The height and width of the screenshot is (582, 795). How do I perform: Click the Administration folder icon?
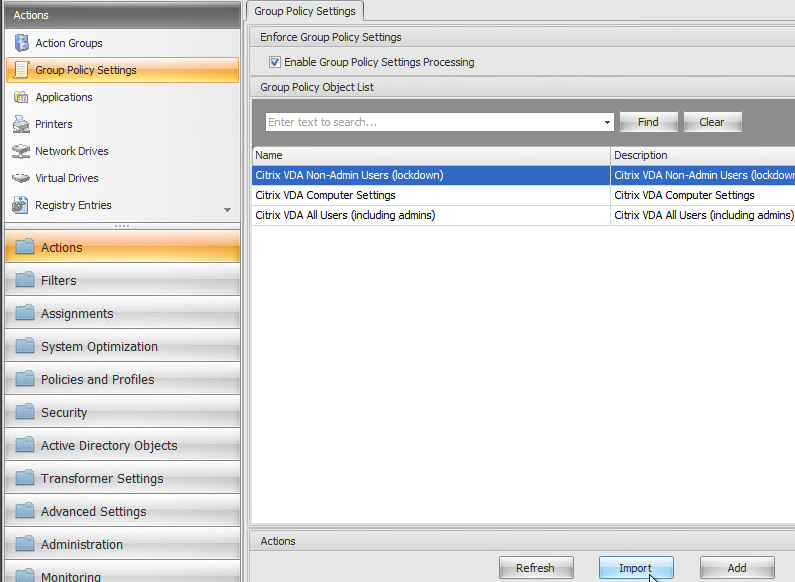coord(24,543)
